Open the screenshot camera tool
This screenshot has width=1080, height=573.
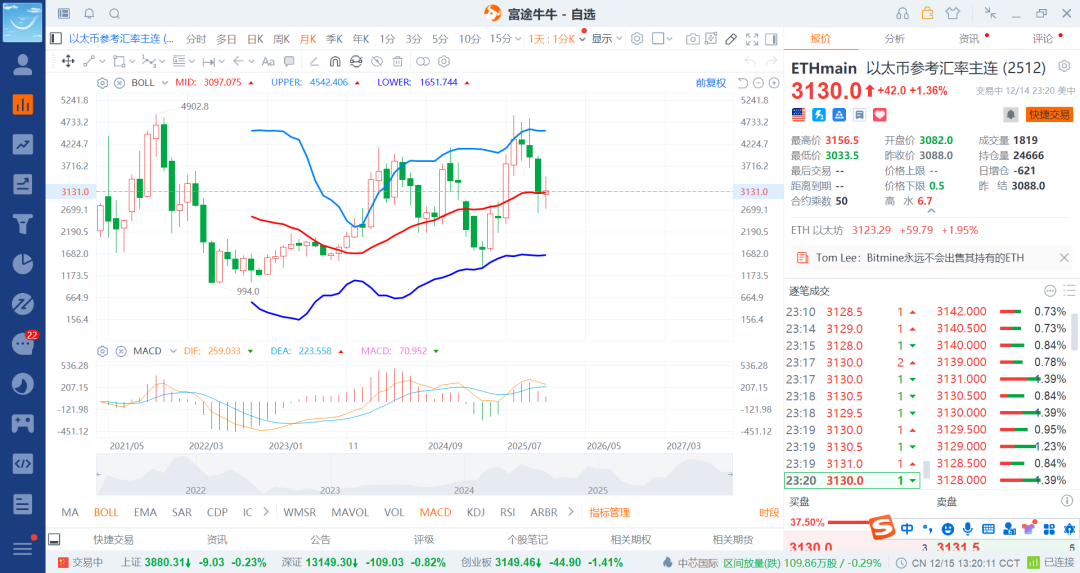click(693, 39)
